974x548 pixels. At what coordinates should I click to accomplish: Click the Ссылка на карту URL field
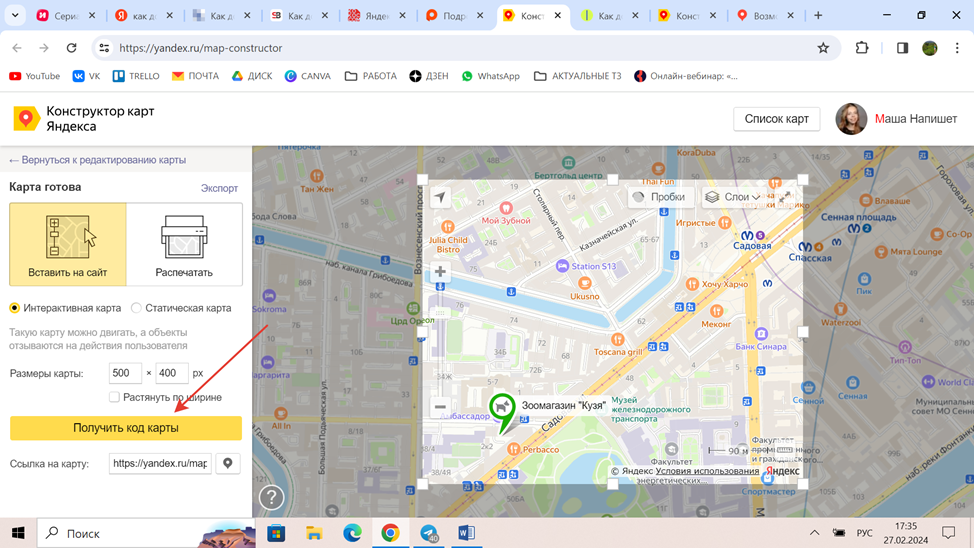[160, 464]
